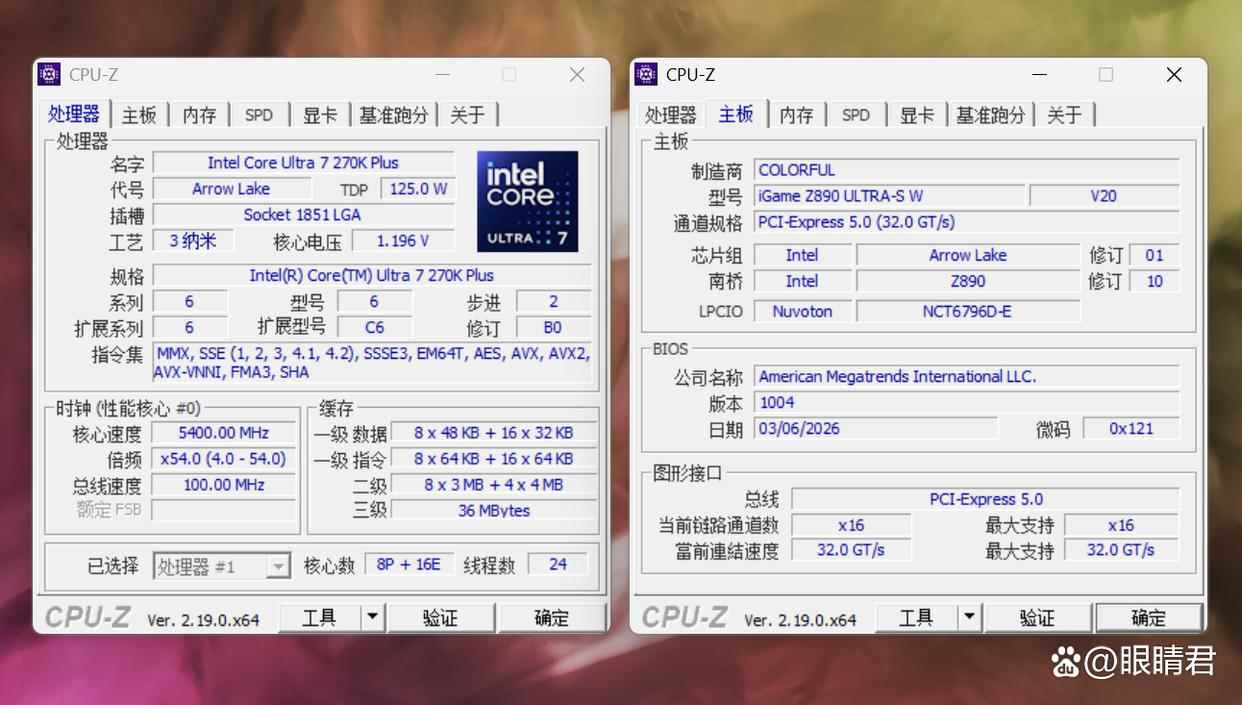Screen dimensions: 1242x705
Task: Click the 36 MBytes L3 cache value
Action: point(493,510)
